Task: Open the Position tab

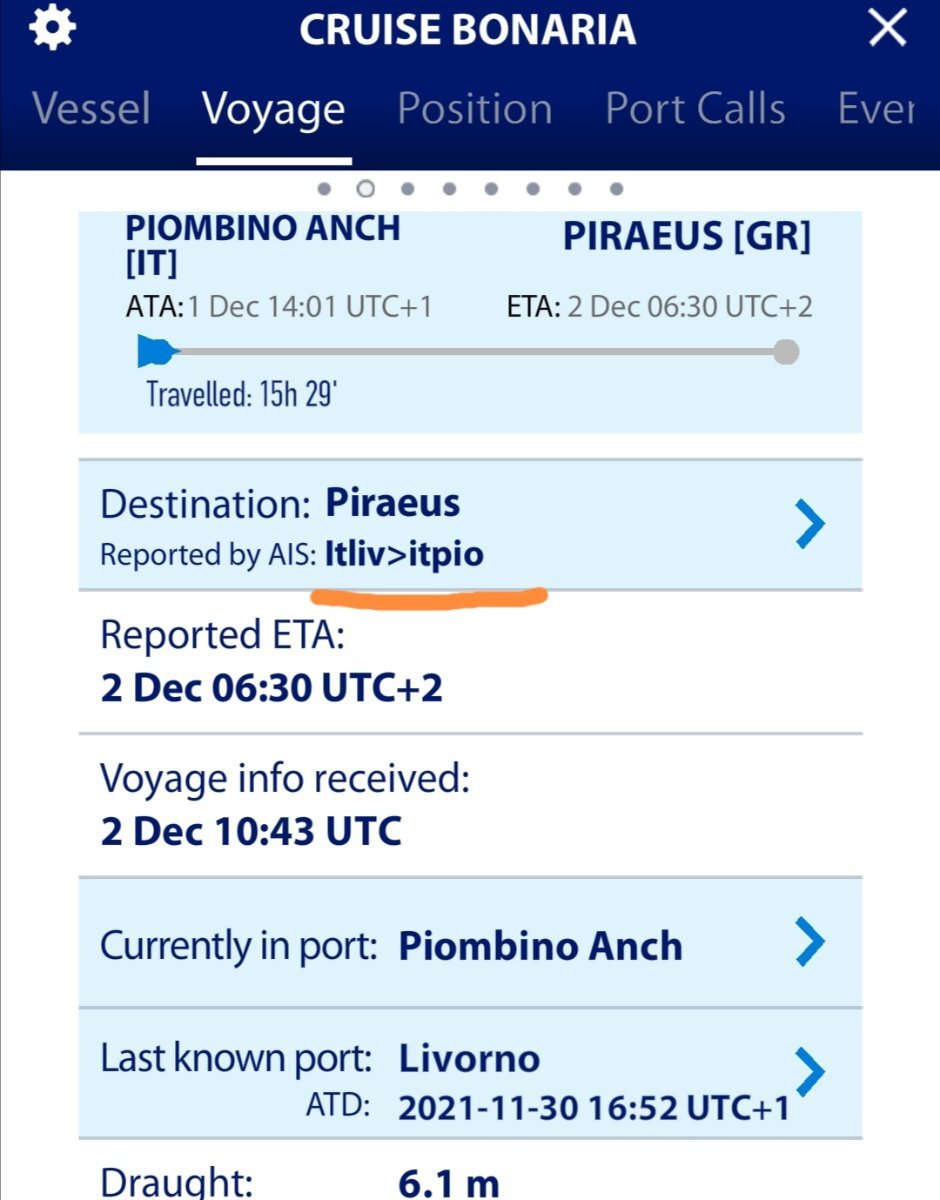Action: tap(474, 109)
